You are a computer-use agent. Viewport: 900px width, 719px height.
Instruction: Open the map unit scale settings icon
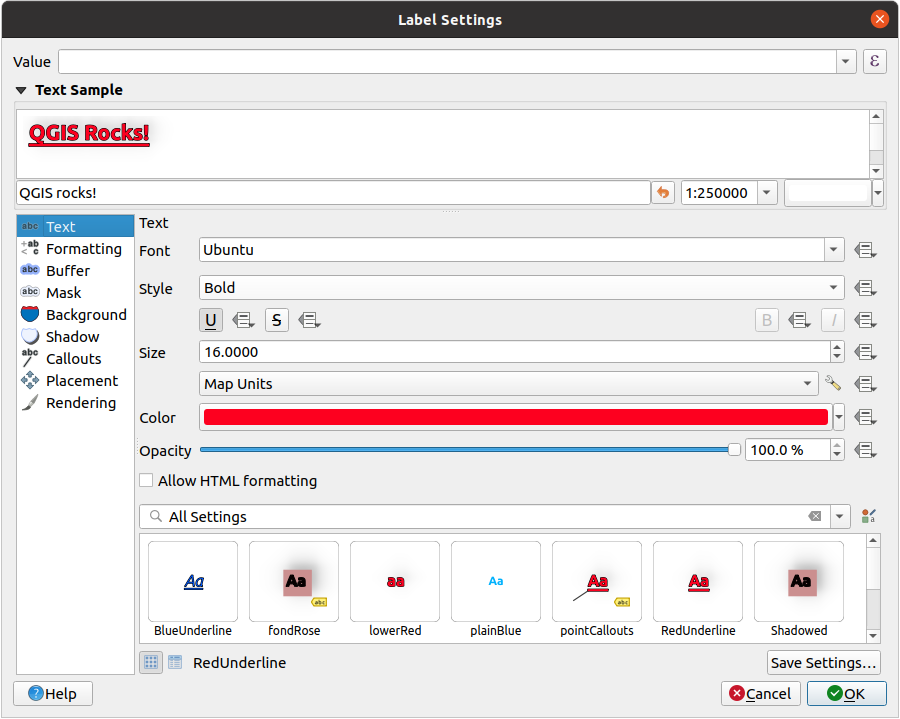click(x=832, y=384)
